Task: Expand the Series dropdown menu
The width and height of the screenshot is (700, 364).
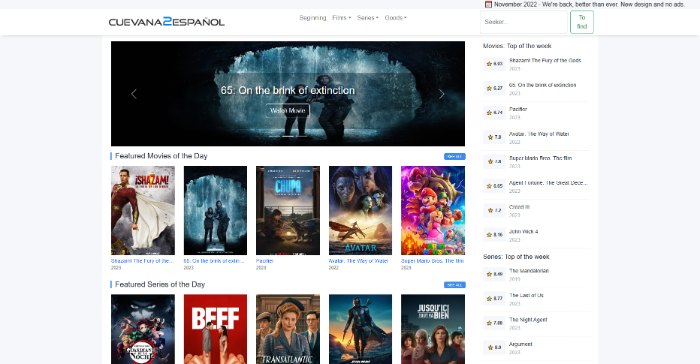Action: coord(367,18)
